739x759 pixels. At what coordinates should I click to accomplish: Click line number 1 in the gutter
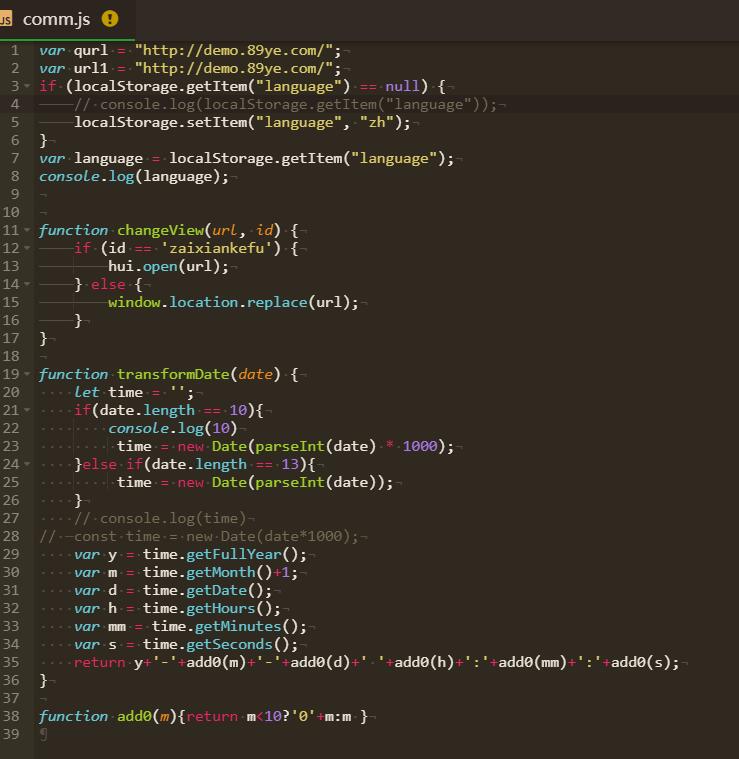15,50
